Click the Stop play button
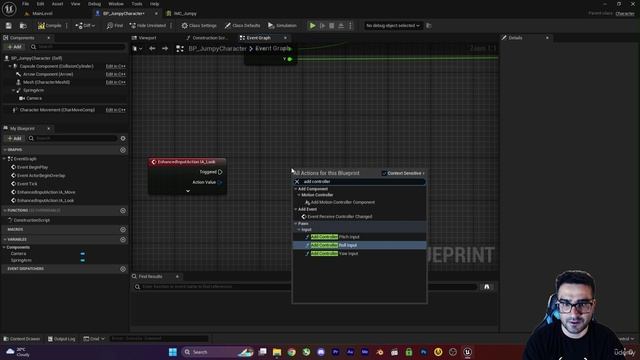The width and height of the screenshot is (640, 360). (331, 26)
